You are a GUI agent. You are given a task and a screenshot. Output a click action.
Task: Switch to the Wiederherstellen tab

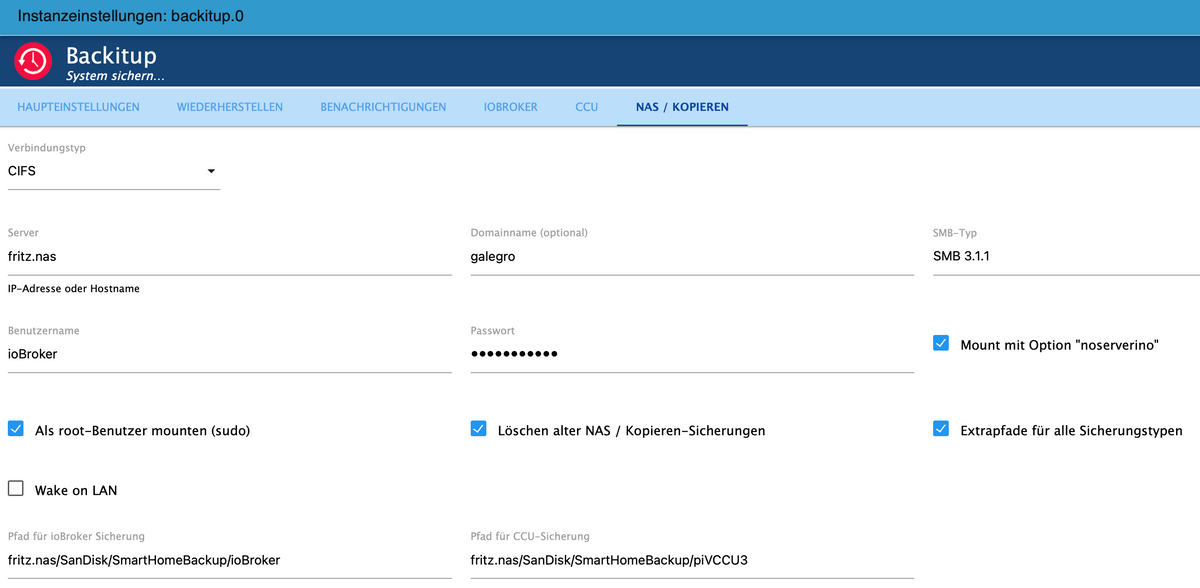click(x=230, y=107)
